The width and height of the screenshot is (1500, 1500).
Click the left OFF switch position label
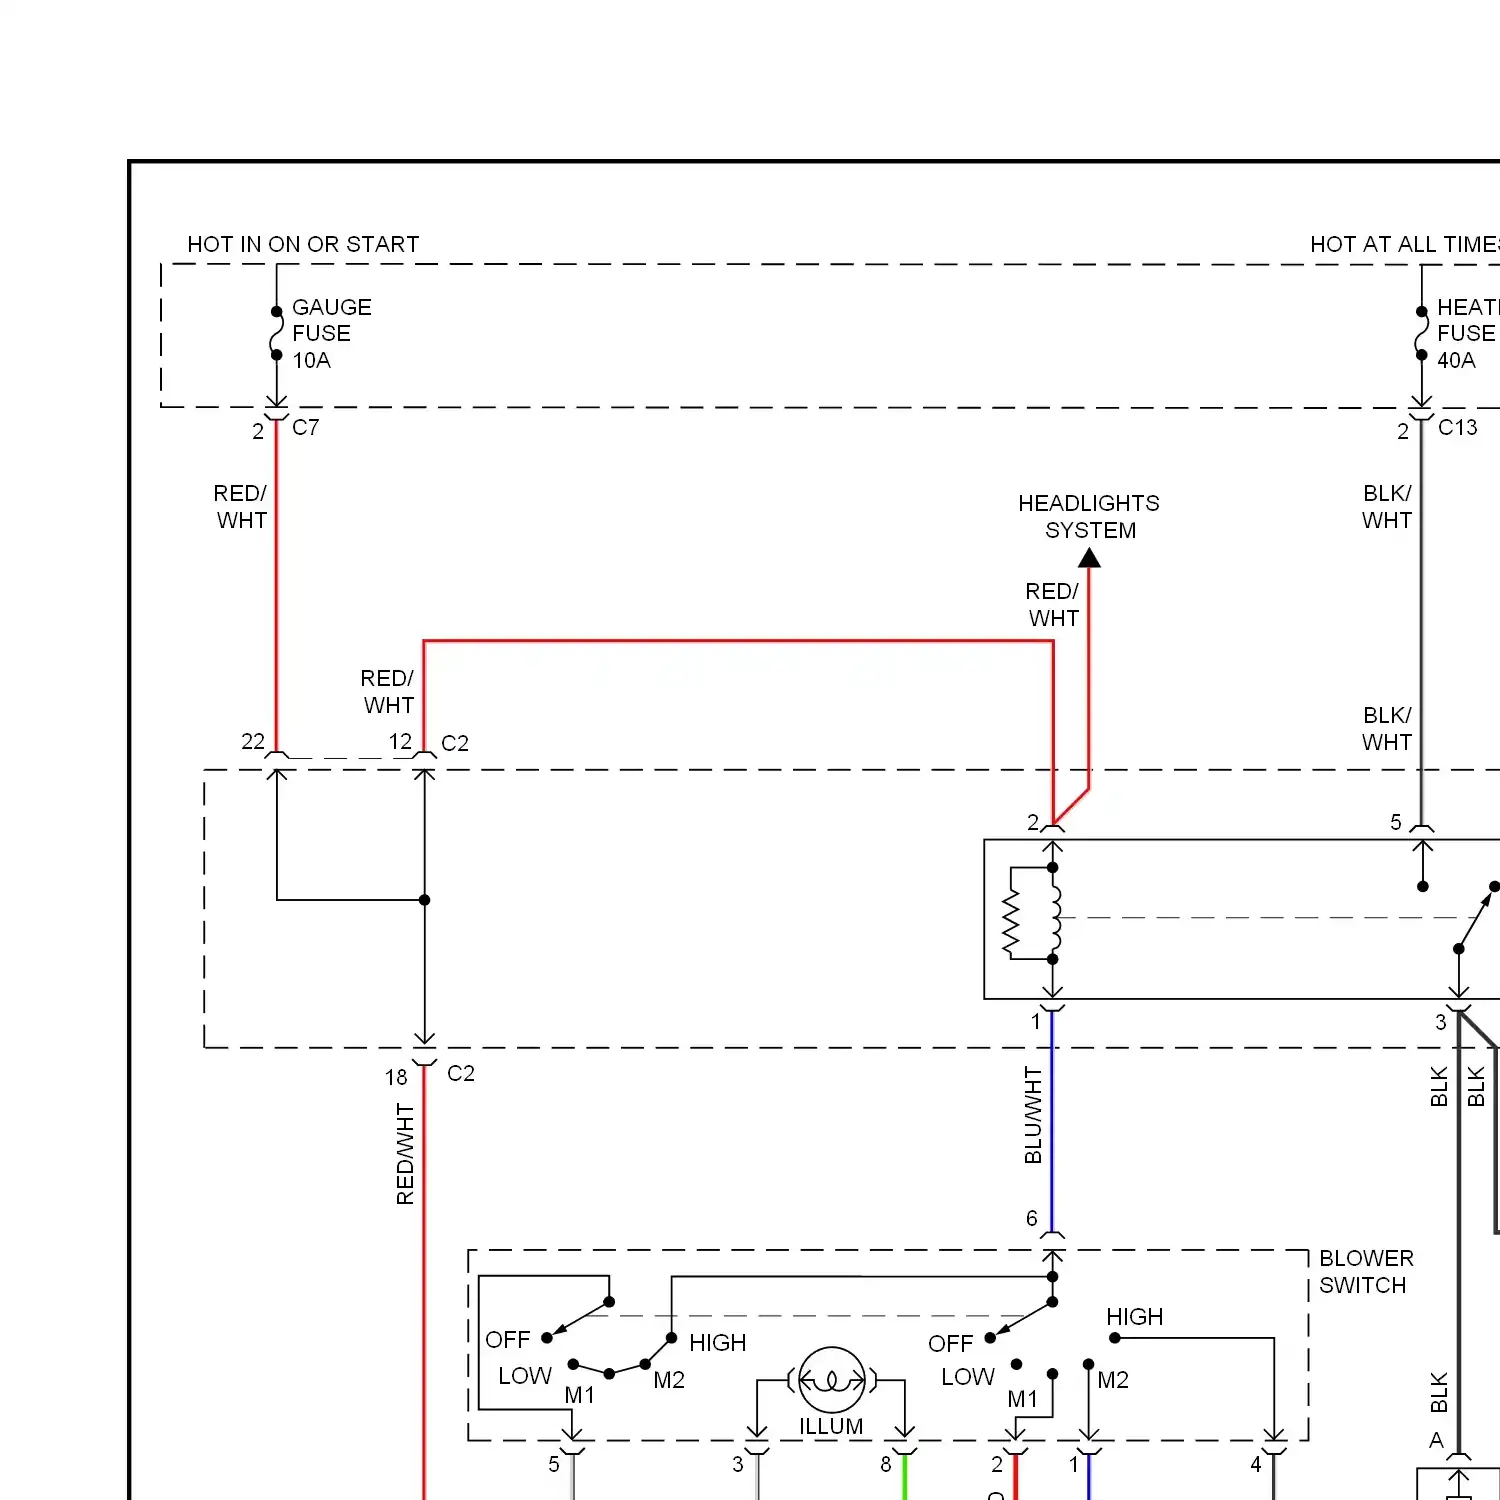point(507,1339)
